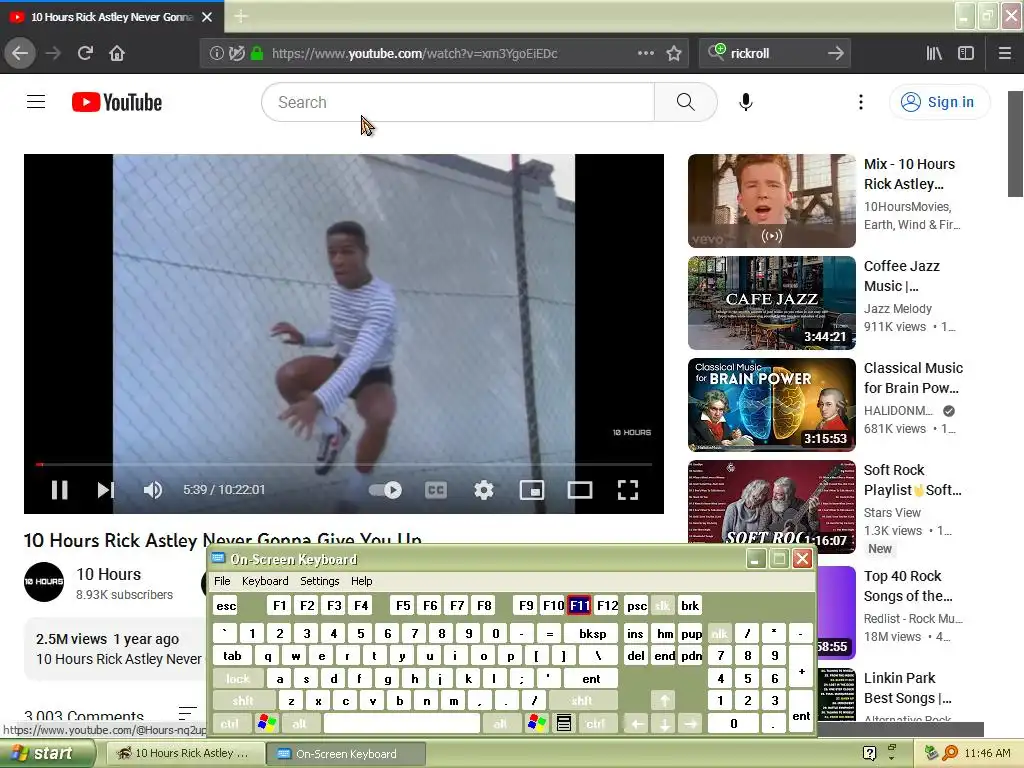
Task: Toggle the autoplay switch
Action: click(x=385, y=490)
